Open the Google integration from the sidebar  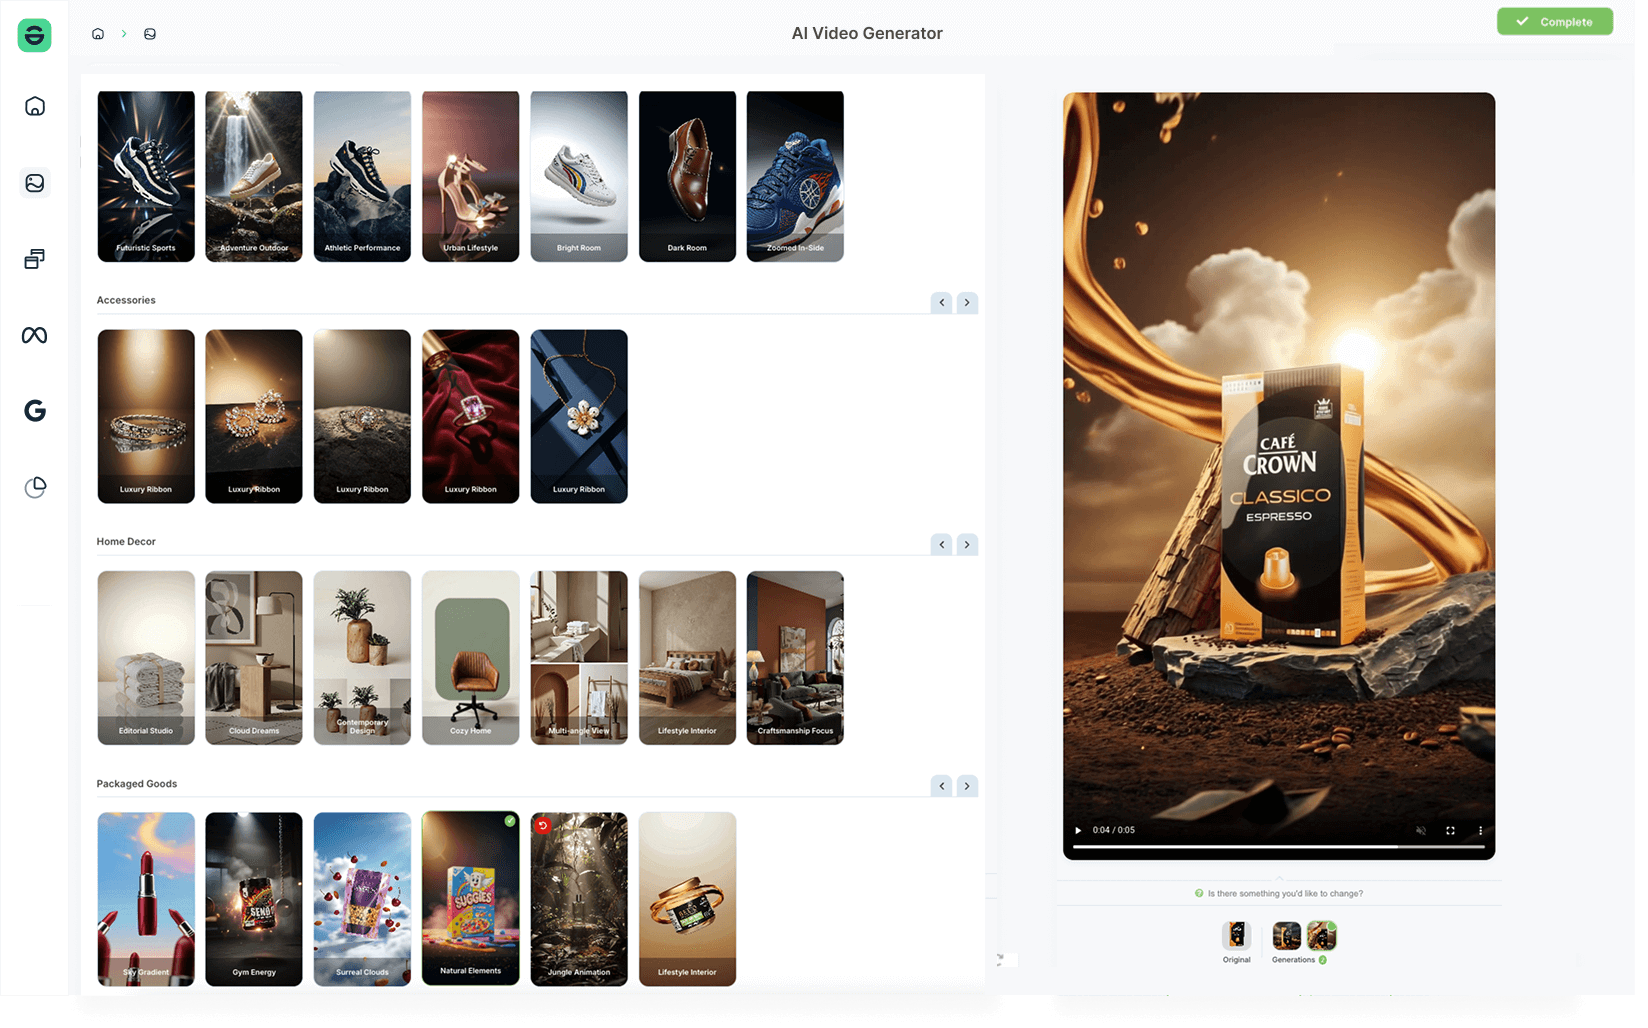click(x=33, y=411)
